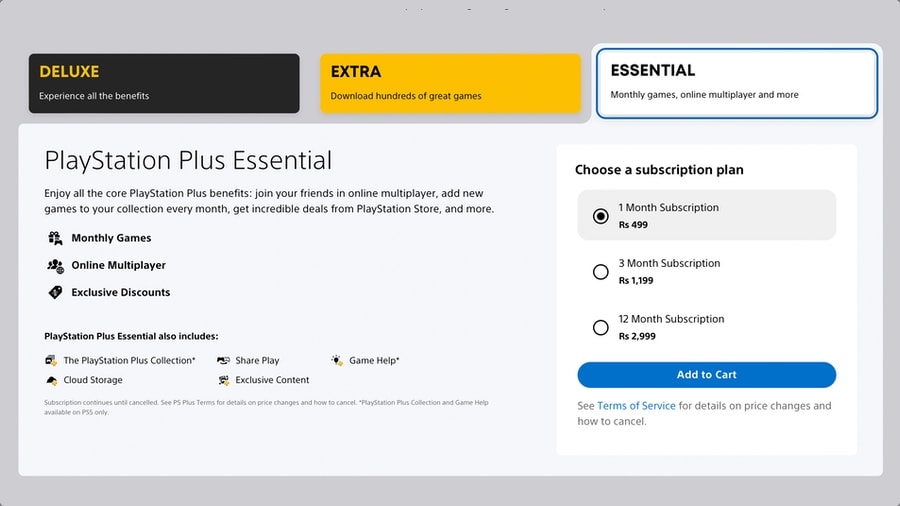Click the Online Multiplayer icon
Image resolution: width=900 pixels, height=506 pixels.
click(x=54, y=265)
